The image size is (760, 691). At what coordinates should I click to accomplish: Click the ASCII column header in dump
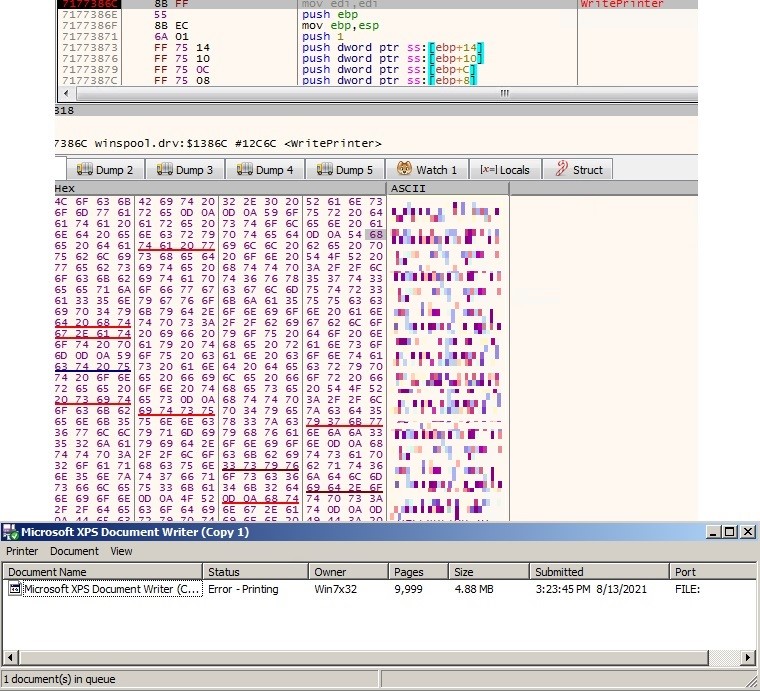pos(447,188)
